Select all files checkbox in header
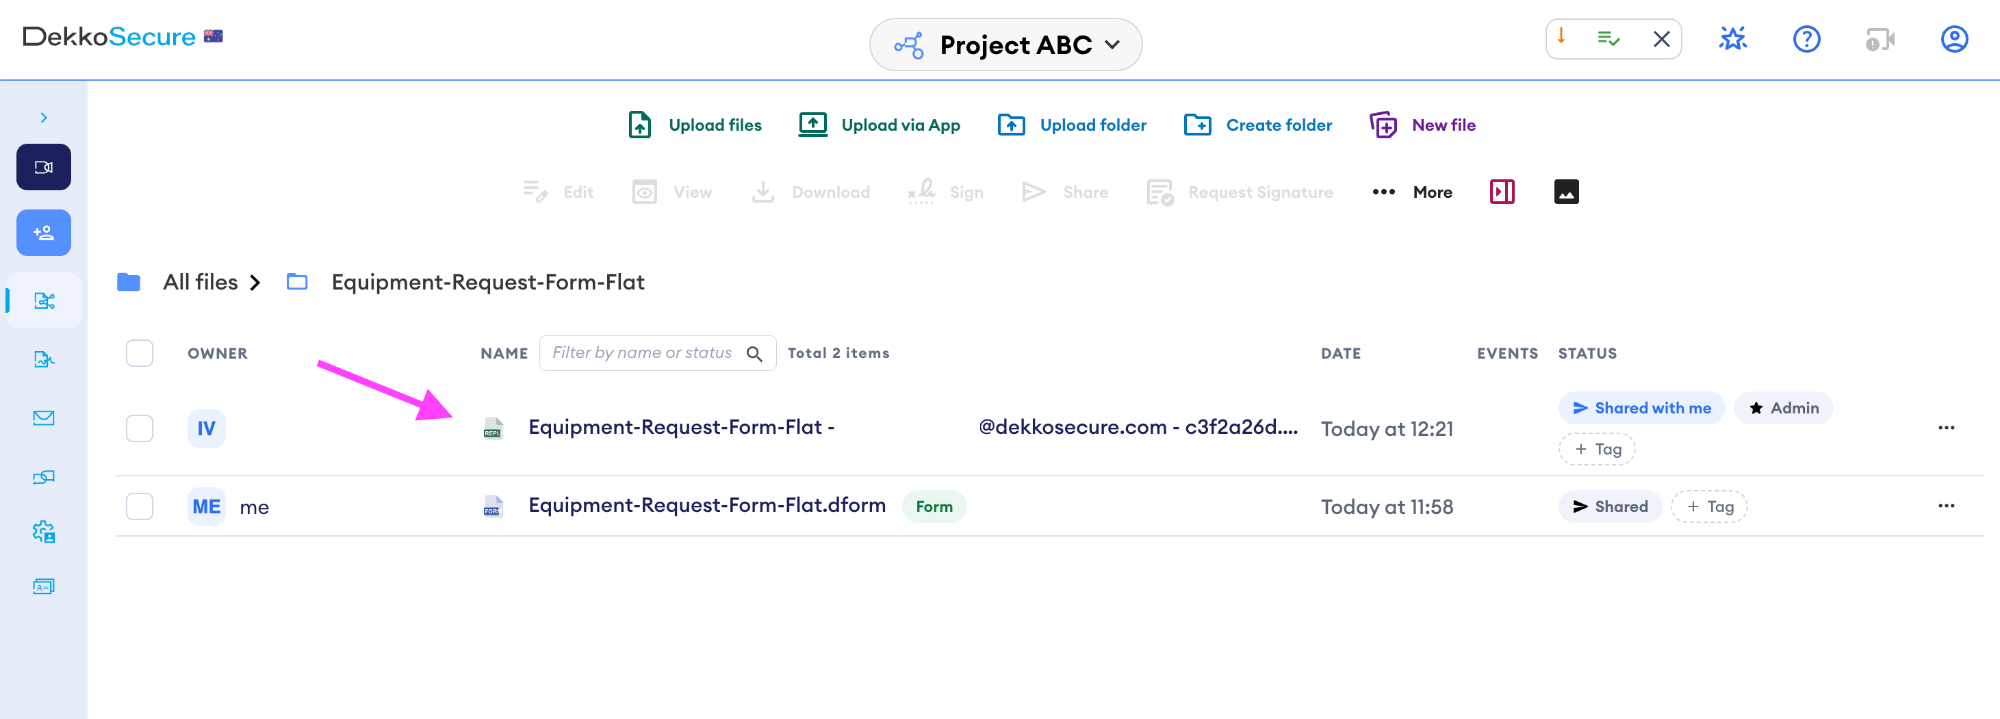The height and width of the screenshot is (719, 2000). point(140,353)
